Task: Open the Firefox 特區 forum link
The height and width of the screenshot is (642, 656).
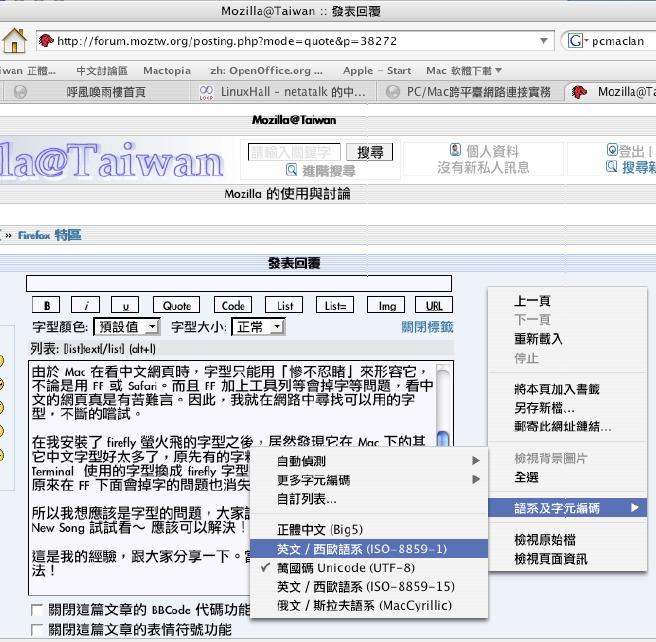Action: click(49, 235)
